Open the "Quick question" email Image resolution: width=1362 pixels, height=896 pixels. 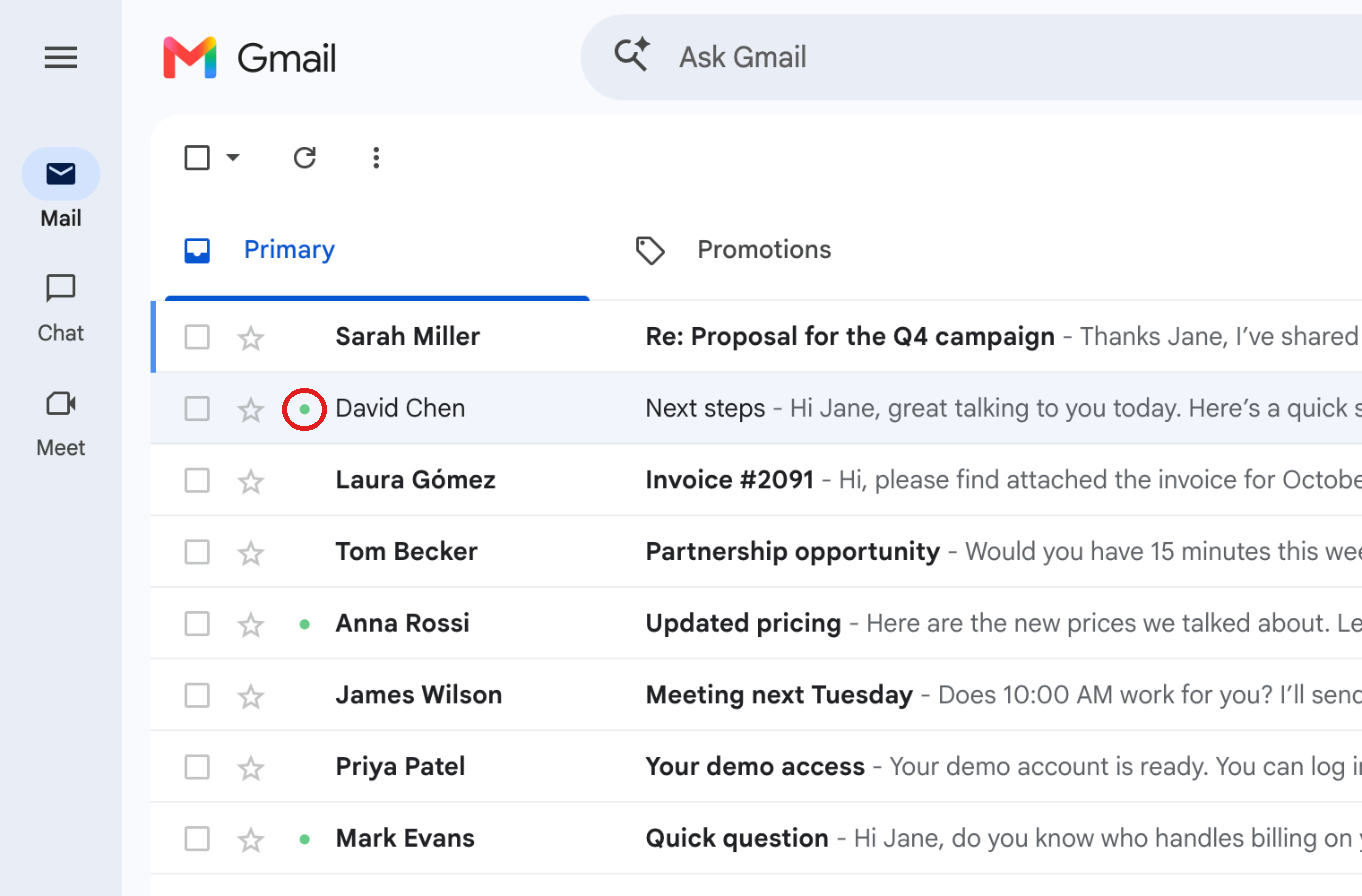pos(737,839)
